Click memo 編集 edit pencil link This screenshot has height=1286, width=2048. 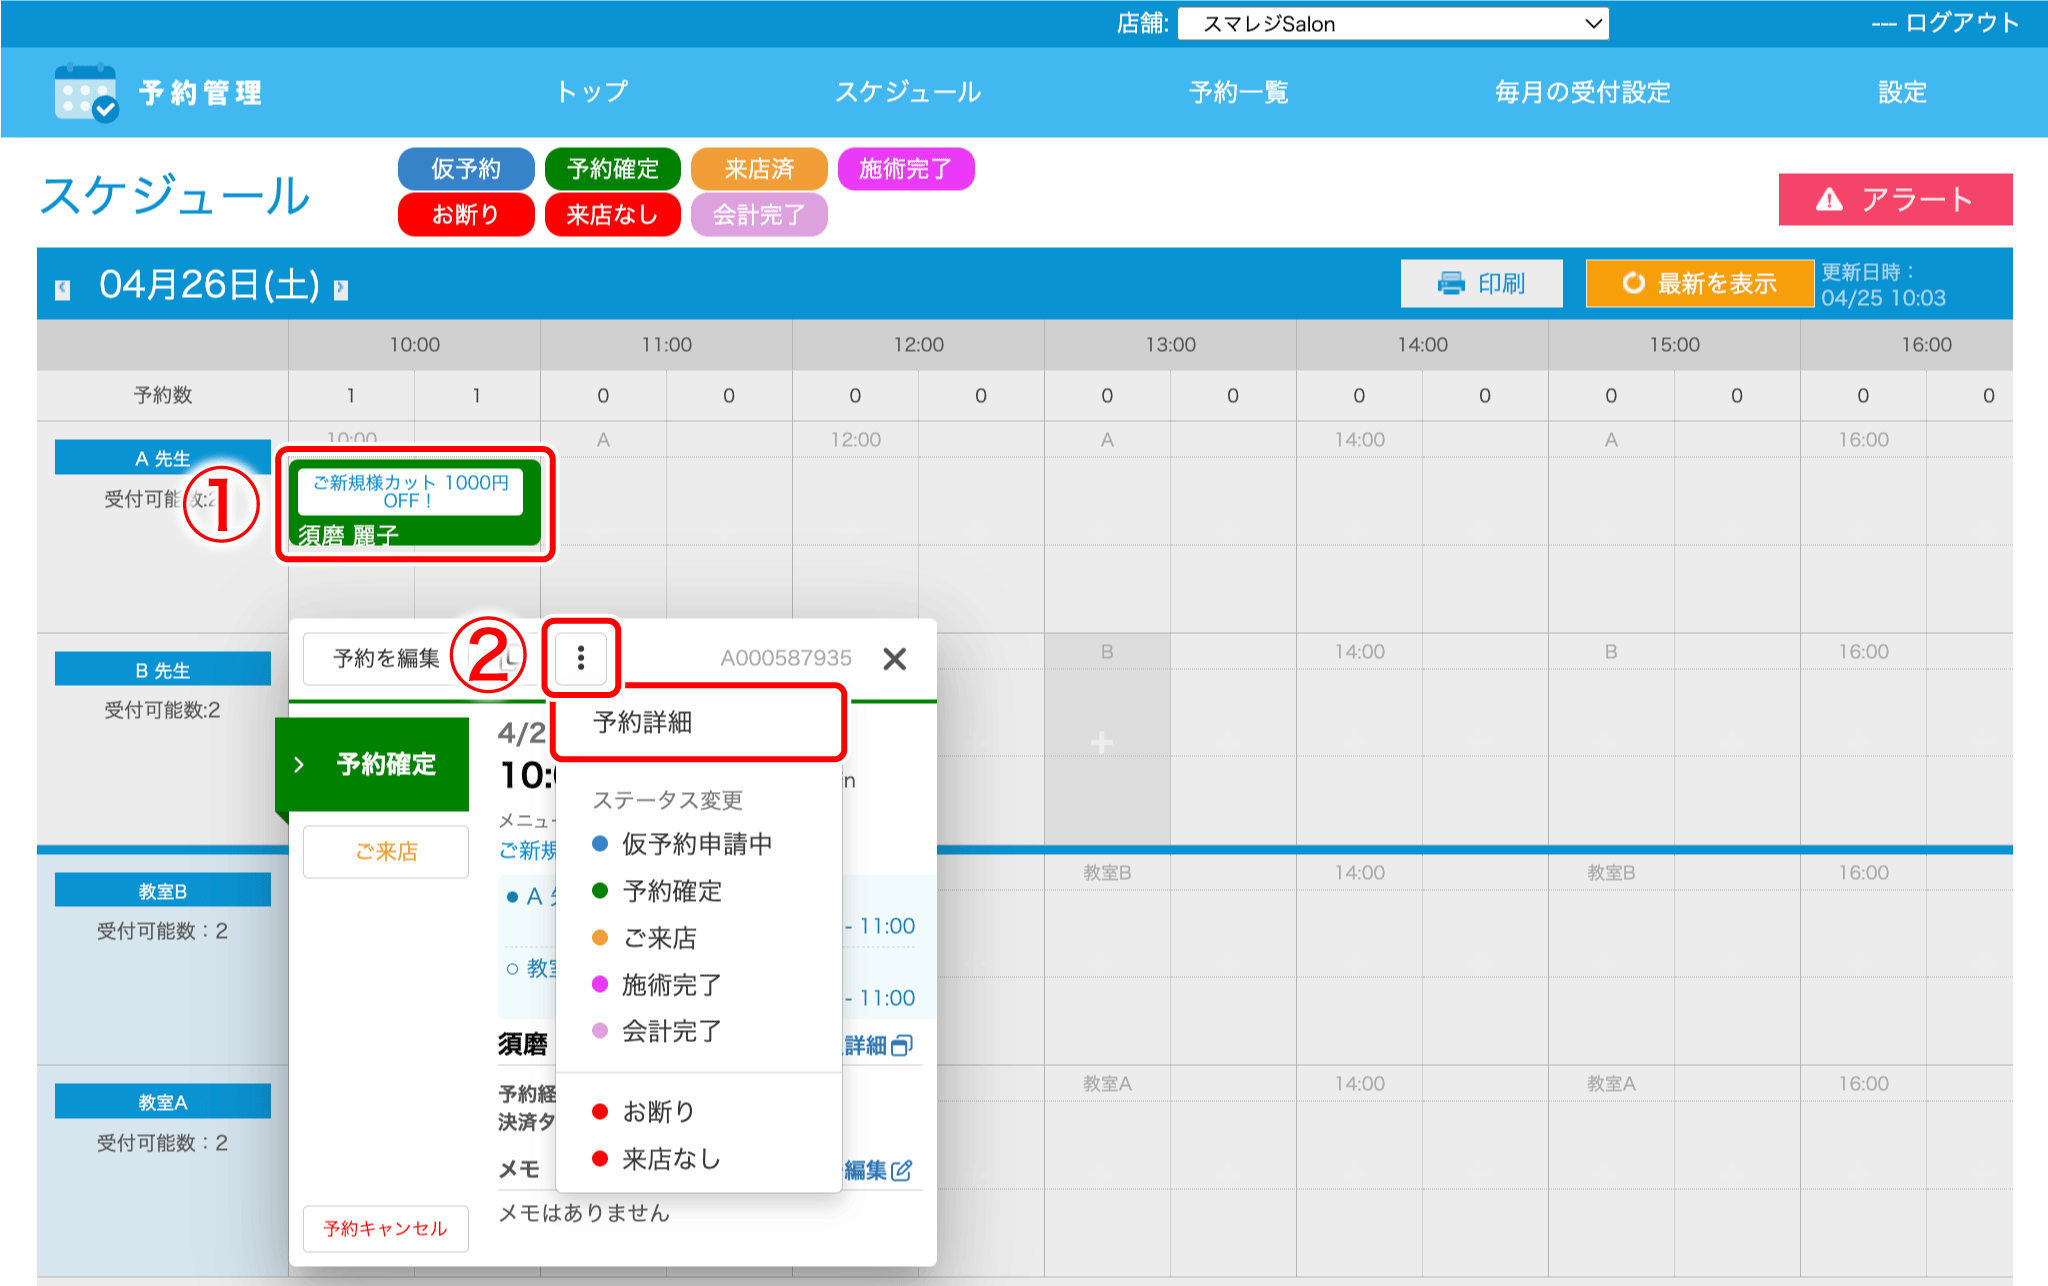878,1170
